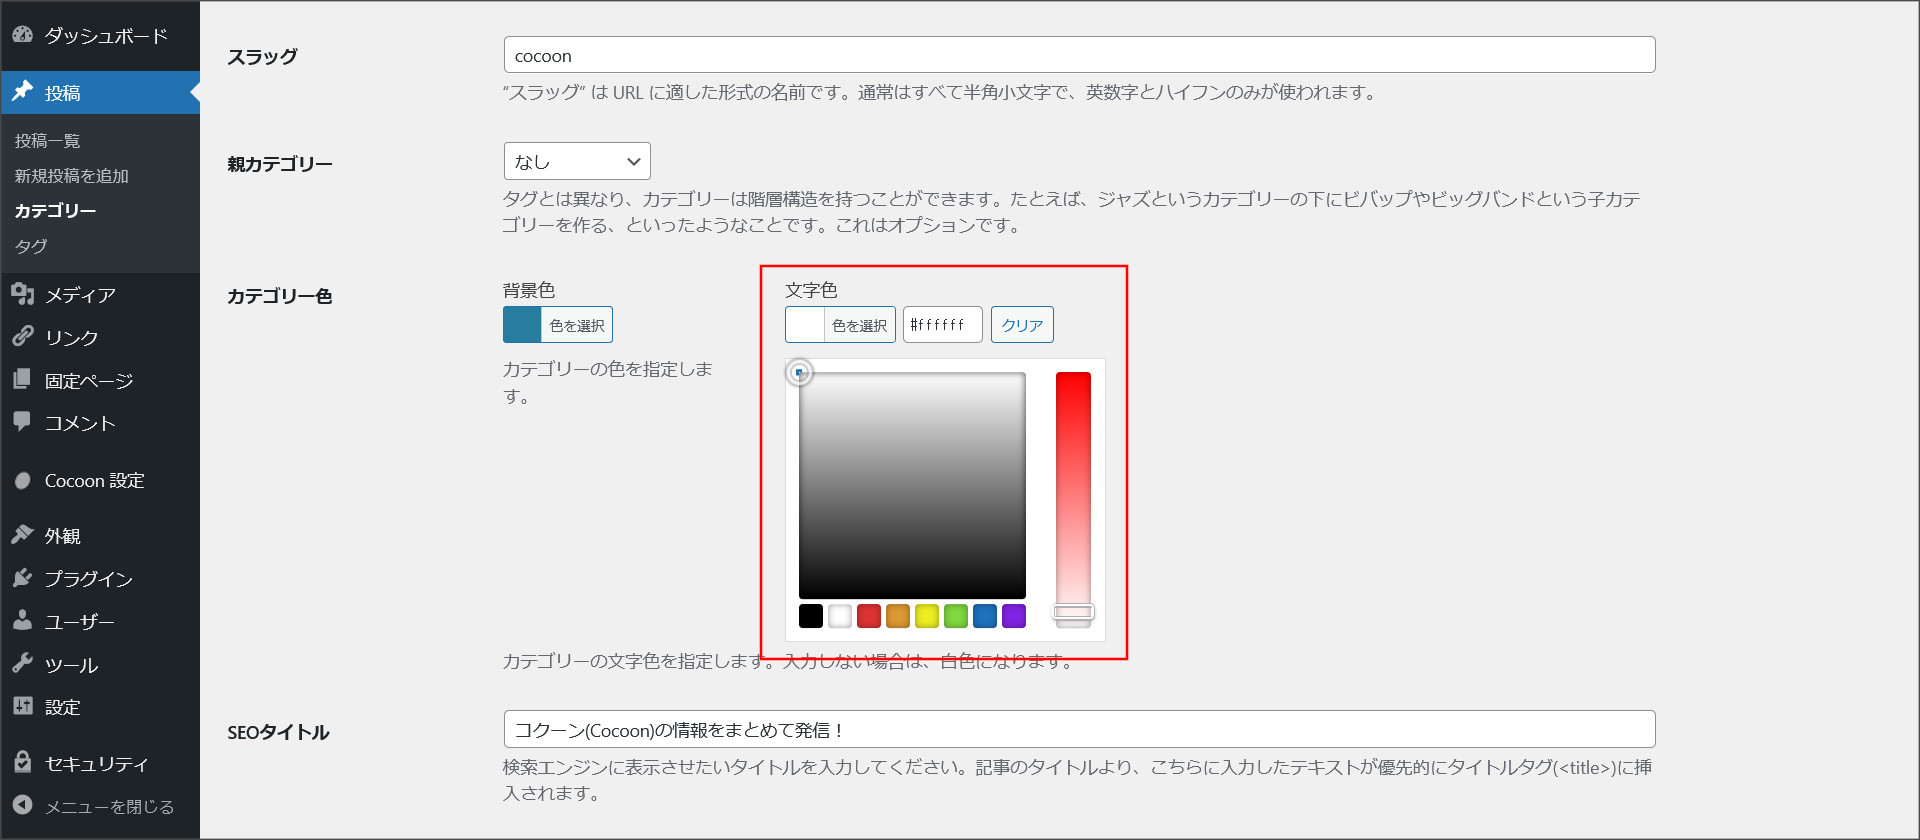Click the blue background color swatch
The height and width of the screenshot is (840, 1920).
click(522, 325)
